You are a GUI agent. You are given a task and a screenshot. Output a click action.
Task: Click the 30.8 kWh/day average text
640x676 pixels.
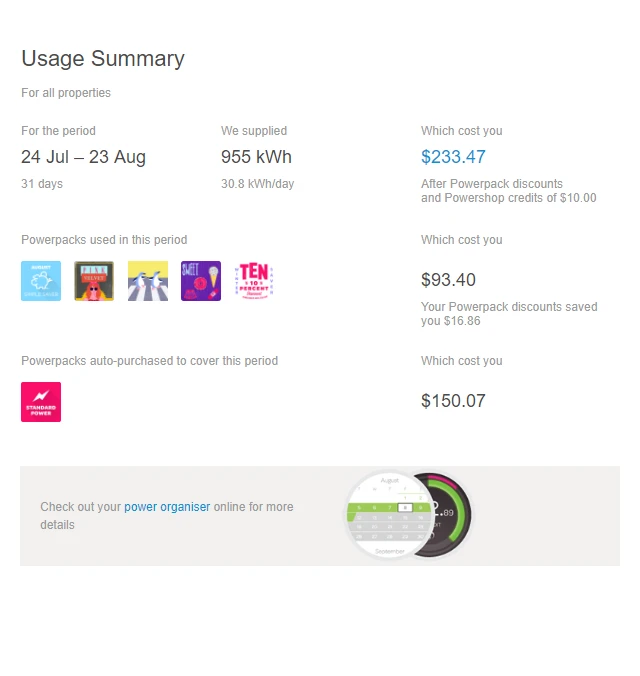click(257, 184)
